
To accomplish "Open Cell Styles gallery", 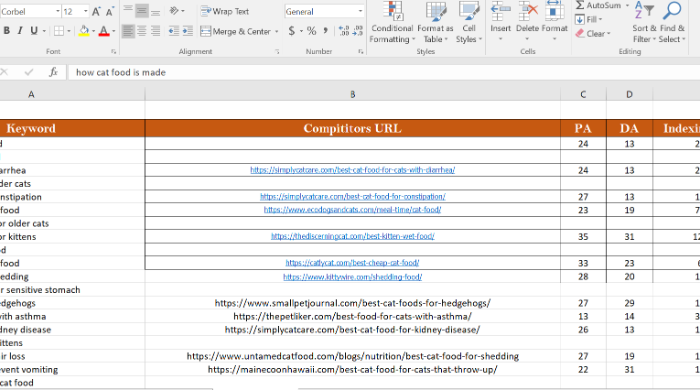I will click(469, 22).
